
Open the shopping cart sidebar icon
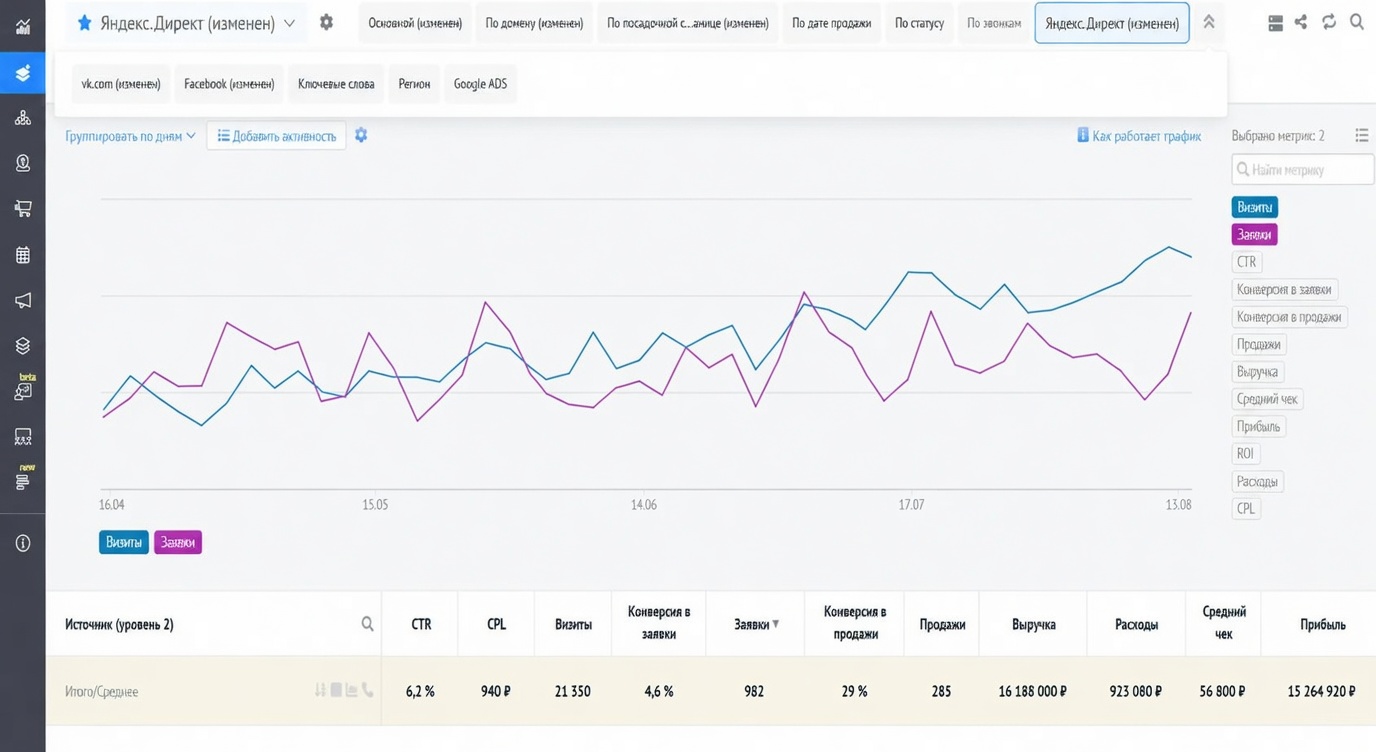click(22, 209)
